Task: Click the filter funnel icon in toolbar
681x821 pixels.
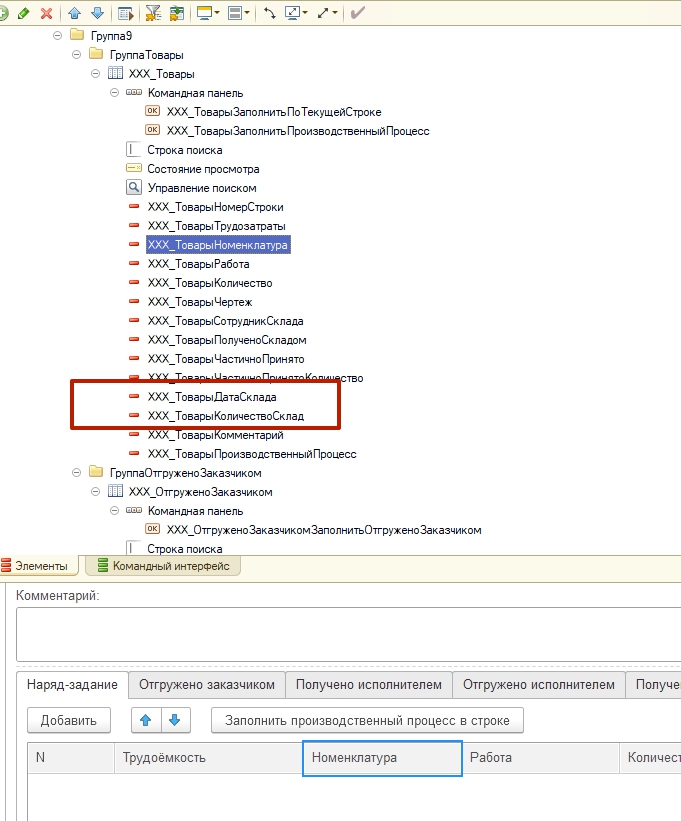Action: coord(153,13)
